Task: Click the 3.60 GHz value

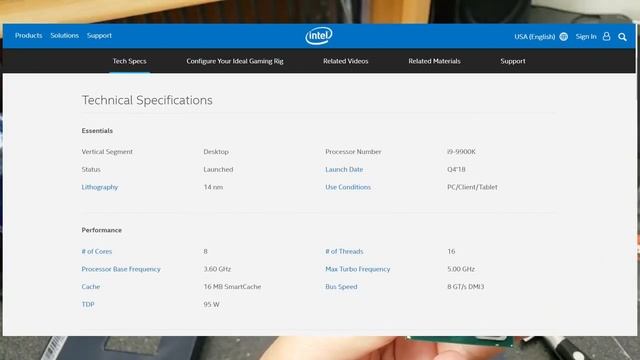Action: (217, 269)
